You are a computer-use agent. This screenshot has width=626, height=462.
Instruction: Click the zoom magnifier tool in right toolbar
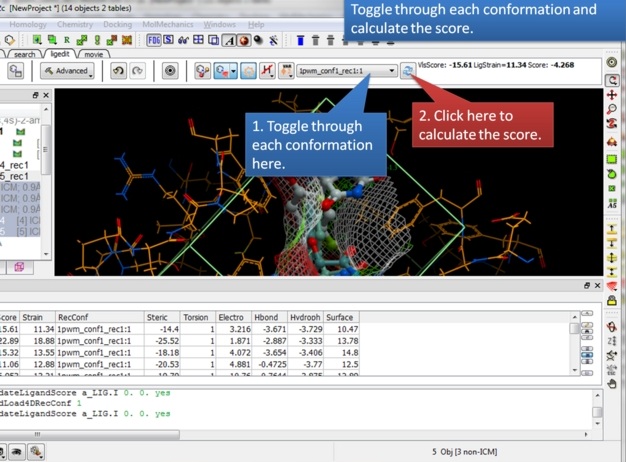tap(612, 110)
